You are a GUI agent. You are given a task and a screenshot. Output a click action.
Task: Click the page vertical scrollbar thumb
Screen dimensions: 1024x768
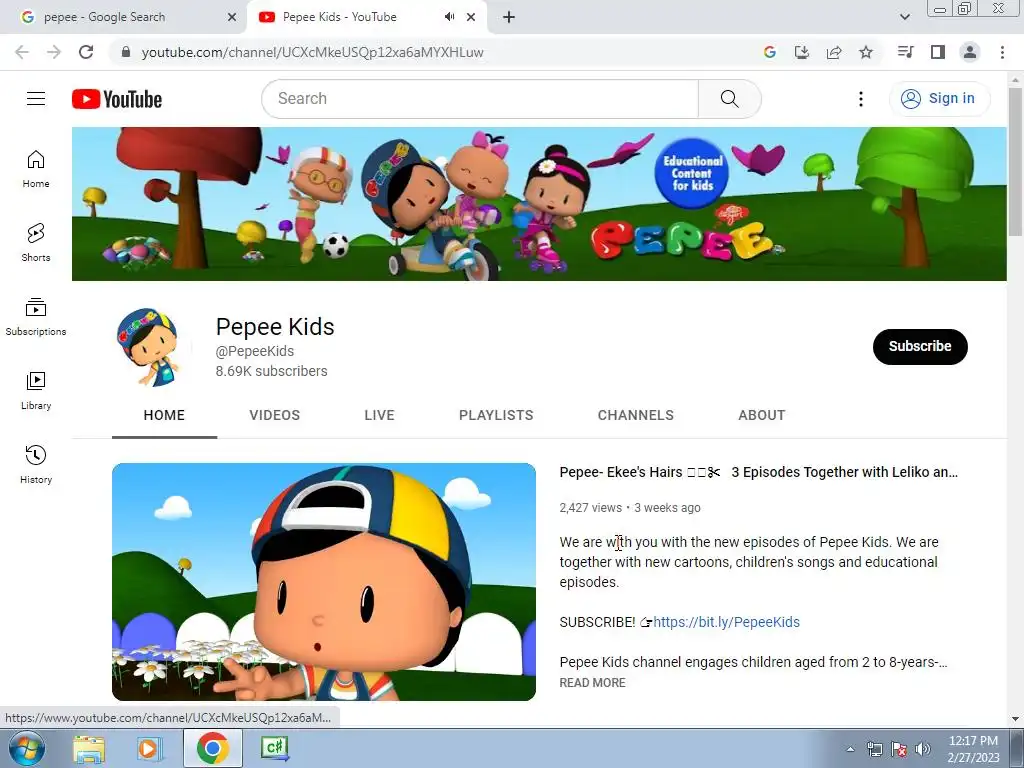1016,162
